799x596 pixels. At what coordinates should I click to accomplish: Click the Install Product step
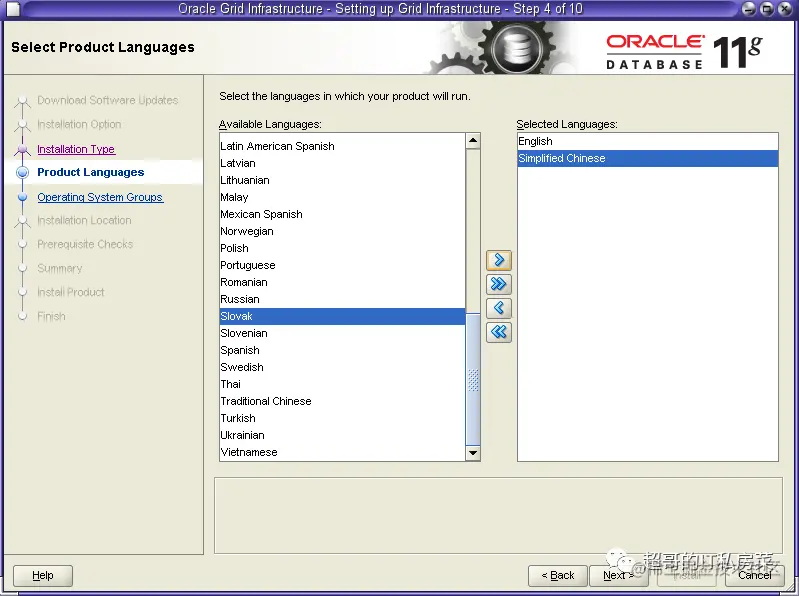point(71,292)
